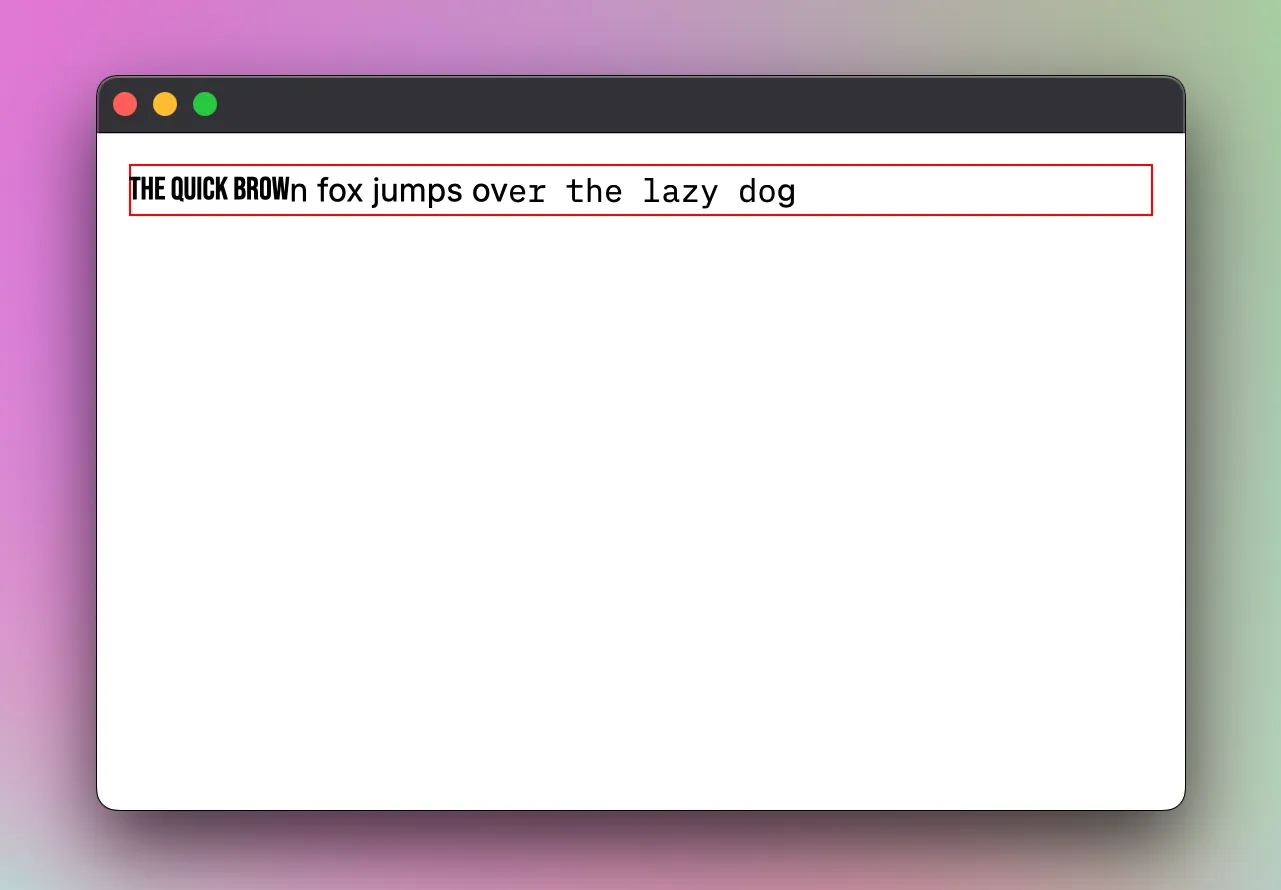
Task: Click the word "fox"
Action: [340, 190]
